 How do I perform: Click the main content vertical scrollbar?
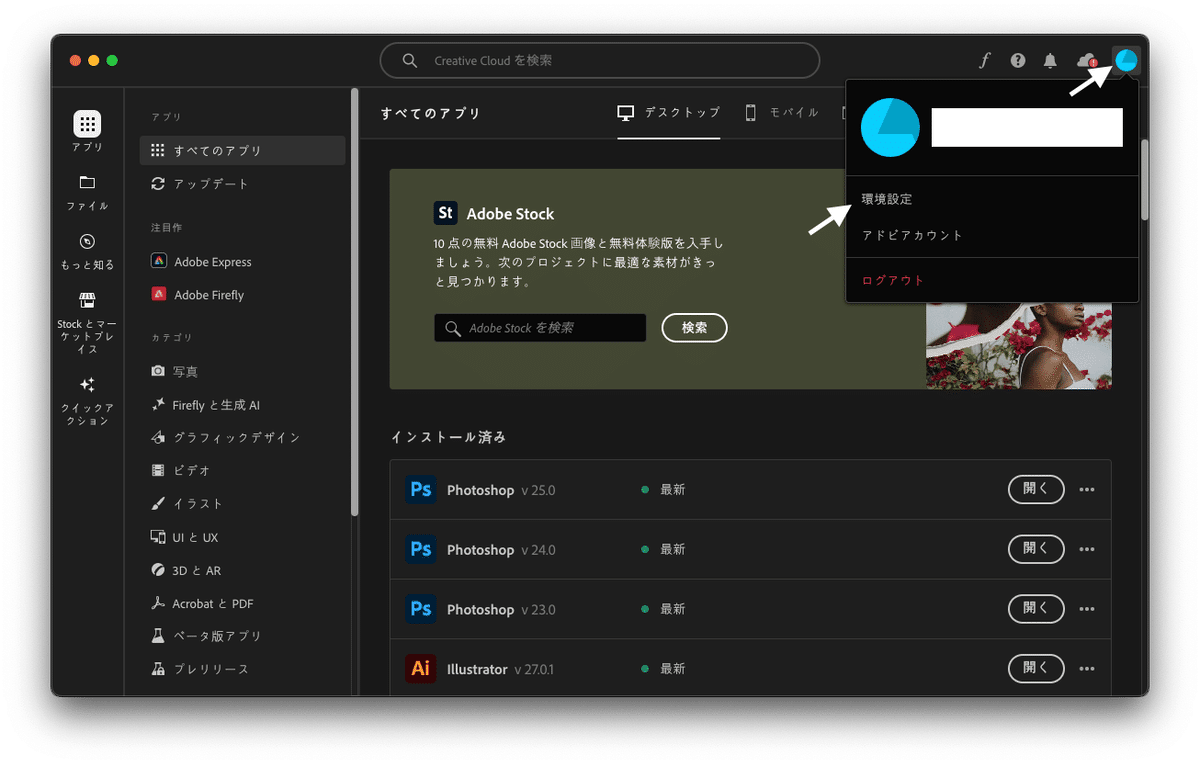[x=1144, y=180]
